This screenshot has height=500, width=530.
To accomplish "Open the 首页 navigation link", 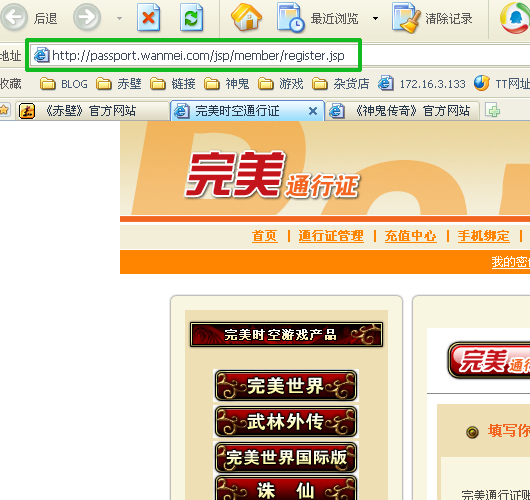I will (x=265, y=236).
